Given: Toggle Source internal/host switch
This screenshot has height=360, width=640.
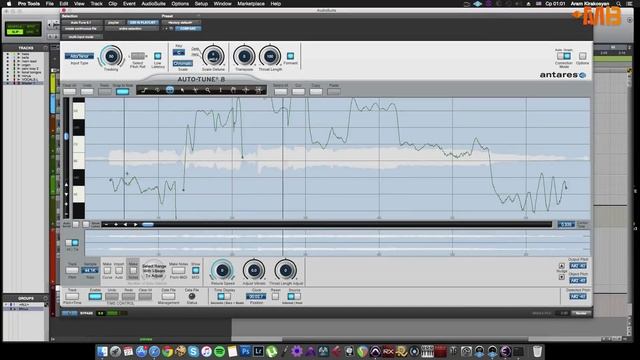Looking at the screenshot, I should click(x=294, y=296).
